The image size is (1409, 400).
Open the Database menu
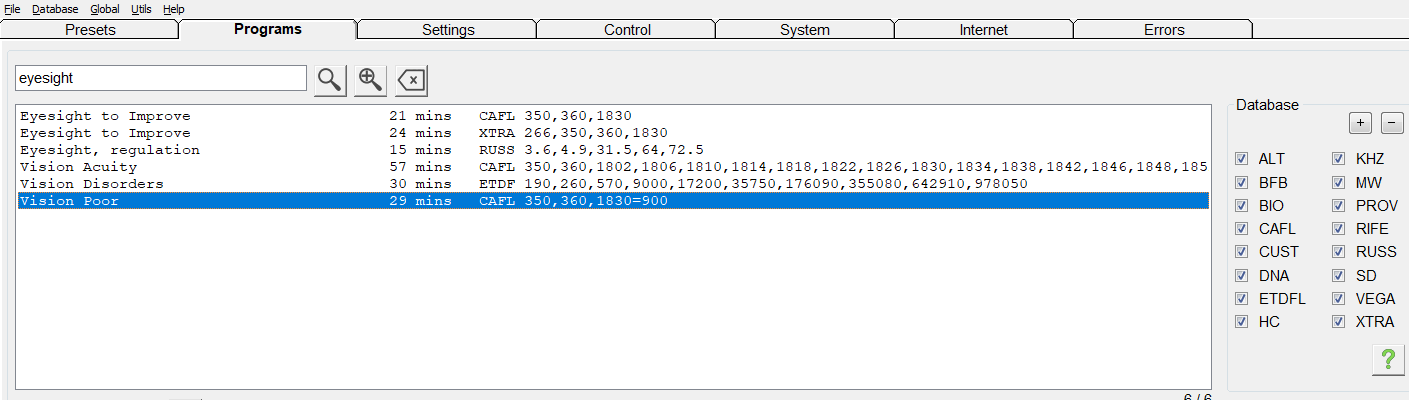tap(55, 9)
